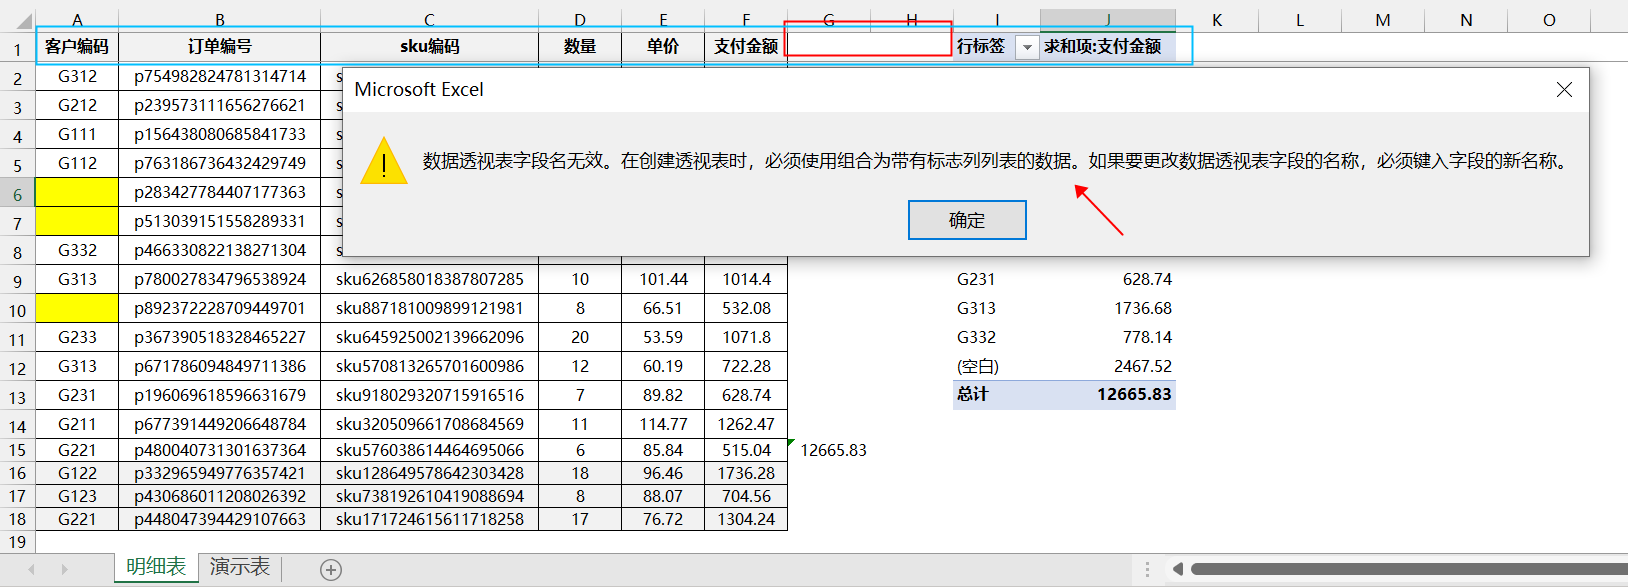Screen dimensions: 1628x587
Task: Click the previous sheet navigation arrow
Action: point(31,569)
